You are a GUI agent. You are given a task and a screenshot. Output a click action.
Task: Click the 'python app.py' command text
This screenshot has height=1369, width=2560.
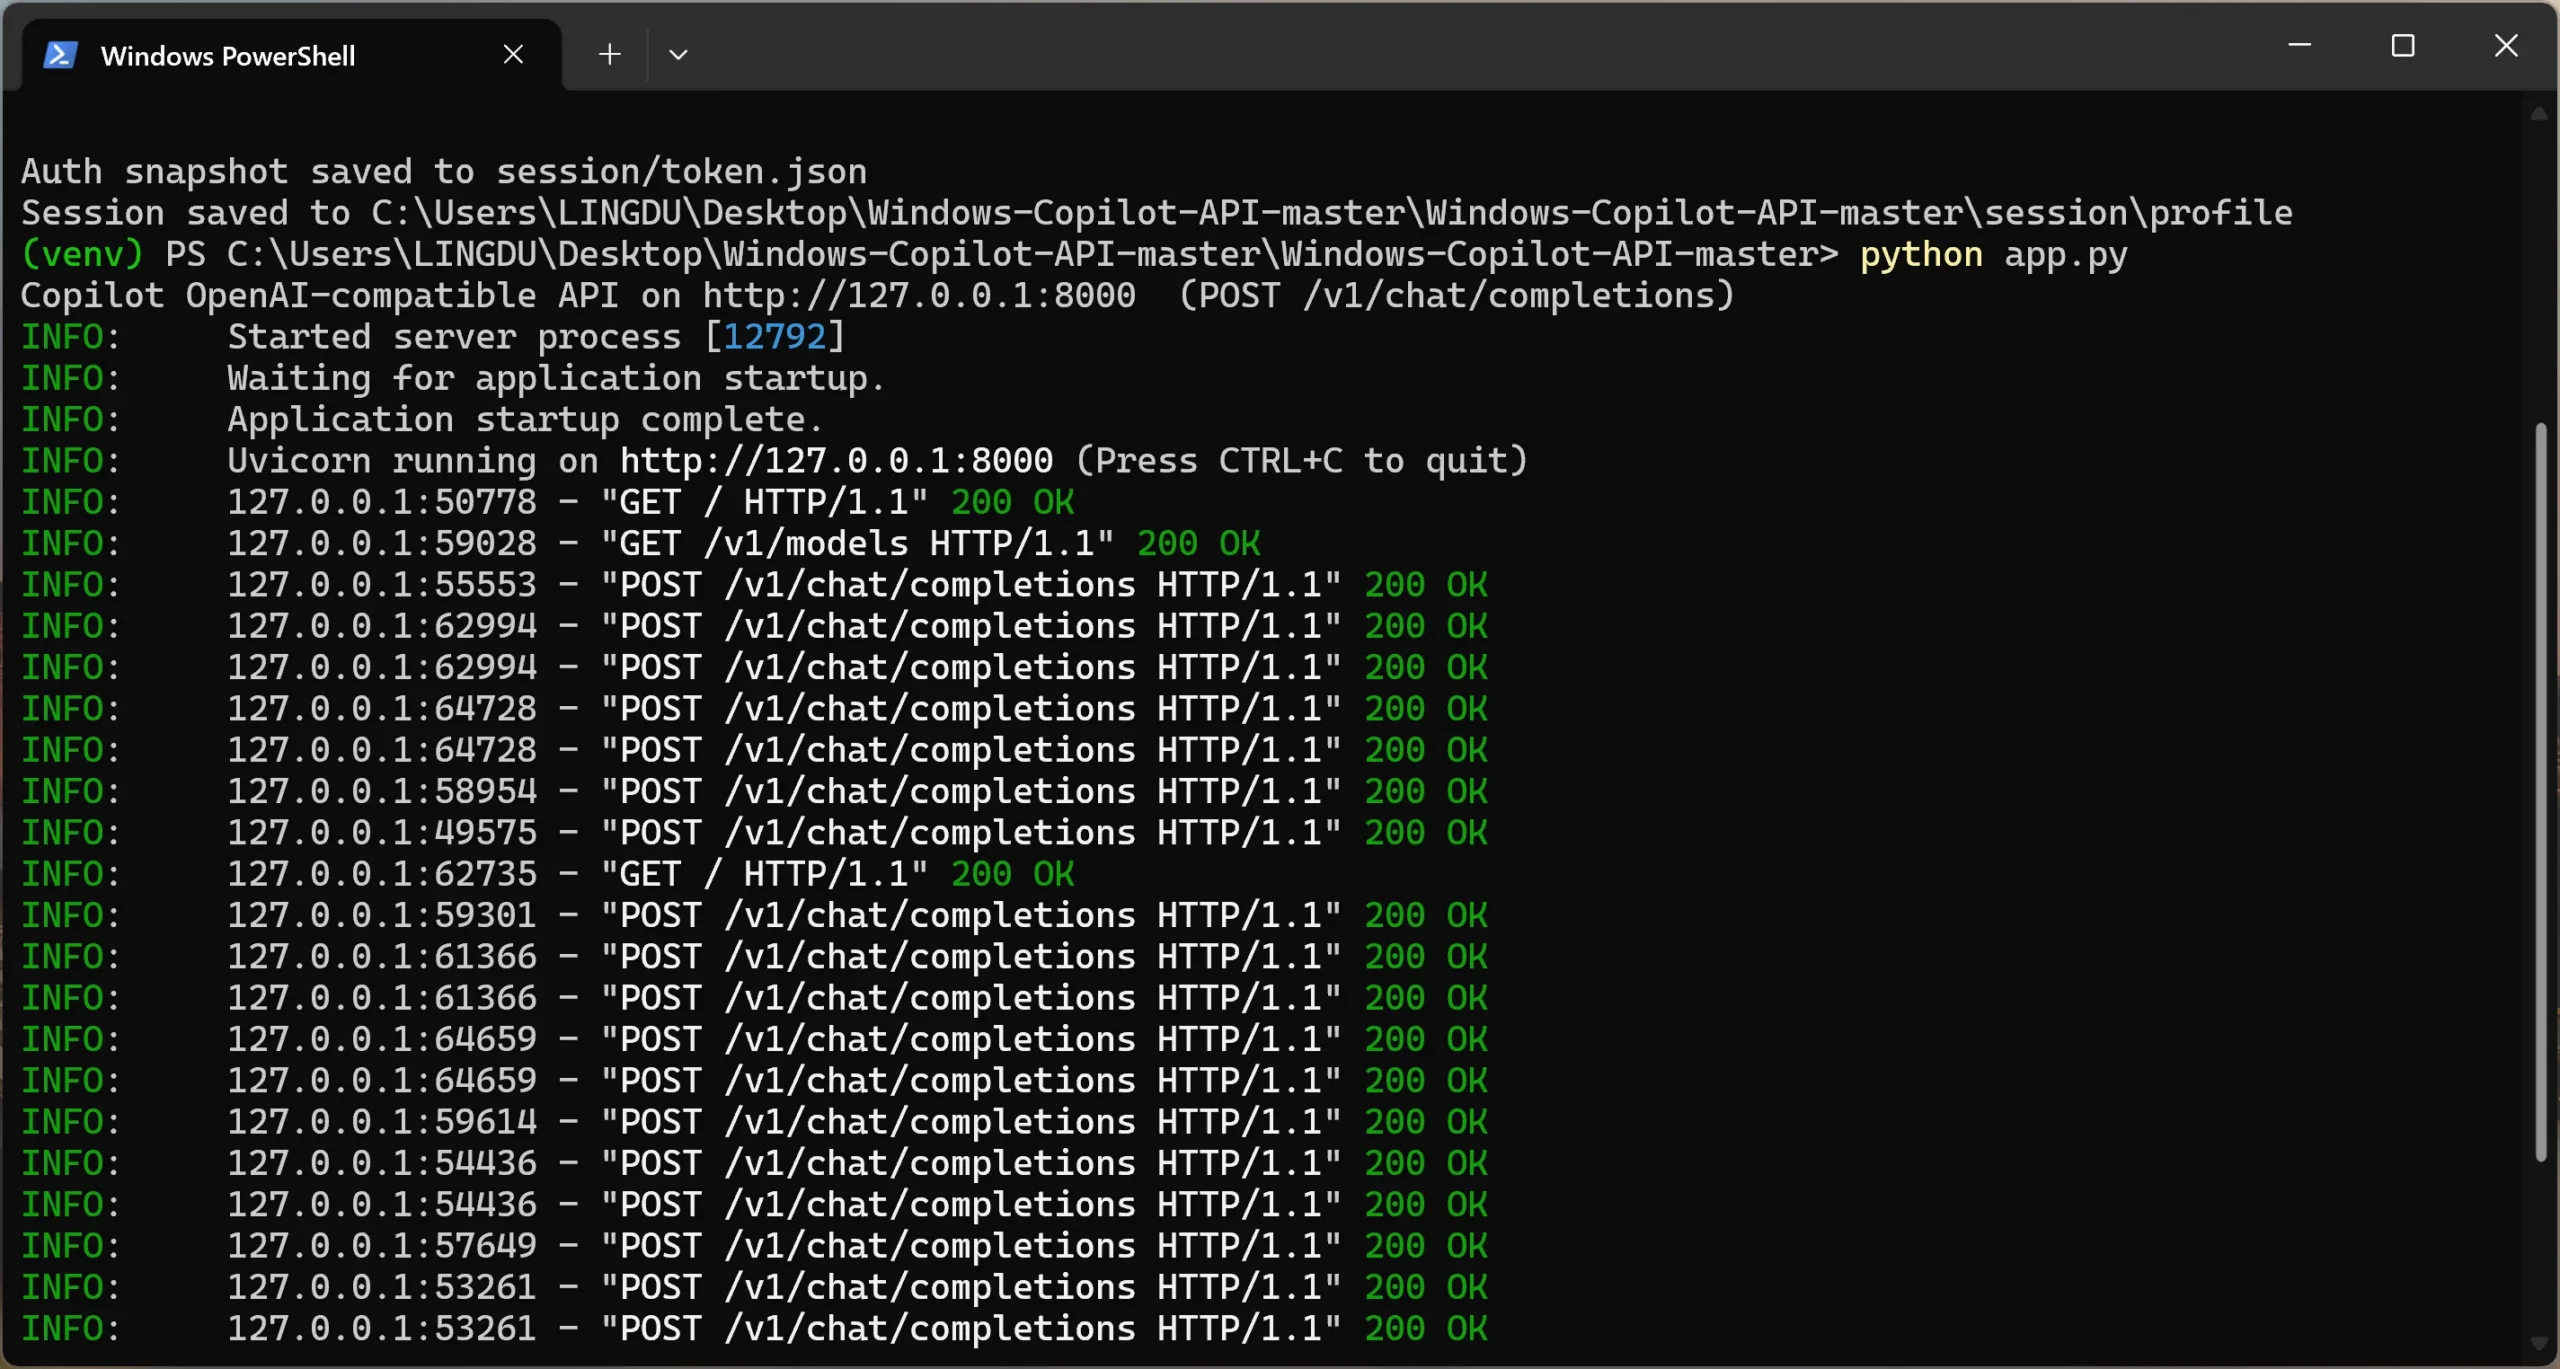coord(1993,255)
